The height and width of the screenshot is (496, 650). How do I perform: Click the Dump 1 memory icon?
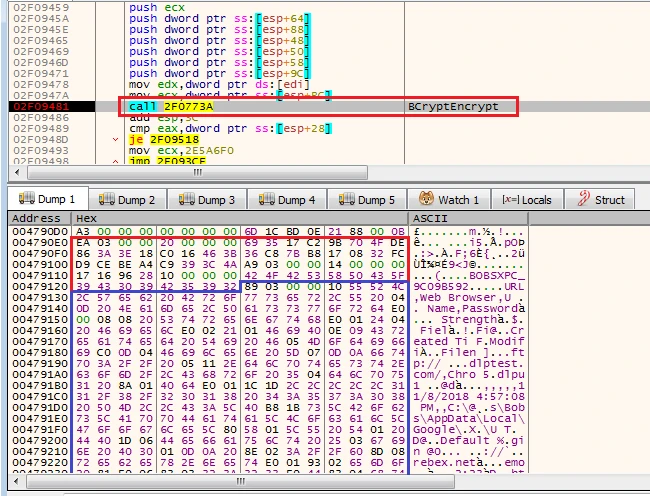tap(27, 198)
